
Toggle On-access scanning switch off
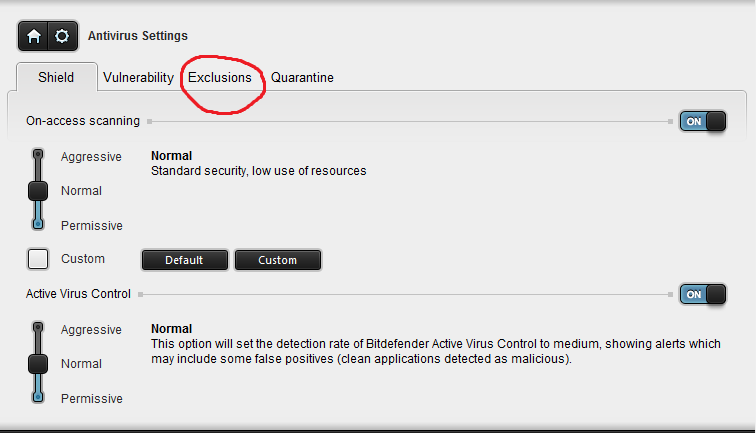(x=704, y=121)
